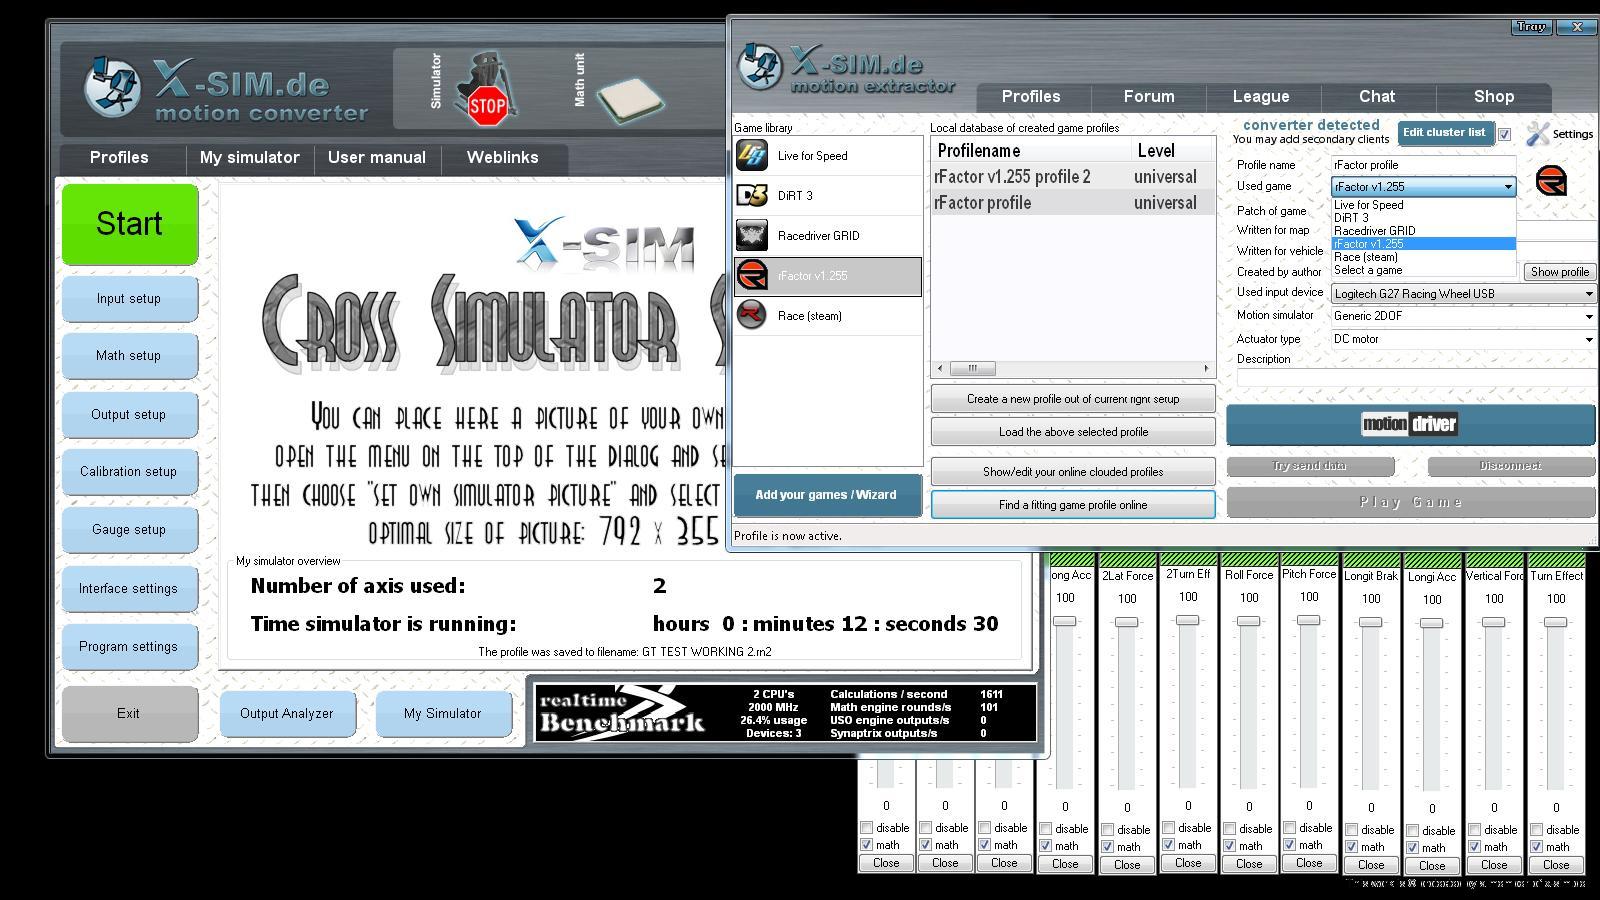Open the Motion simulator dropdown
The image size is (1600, 900).
(1588, 316)
